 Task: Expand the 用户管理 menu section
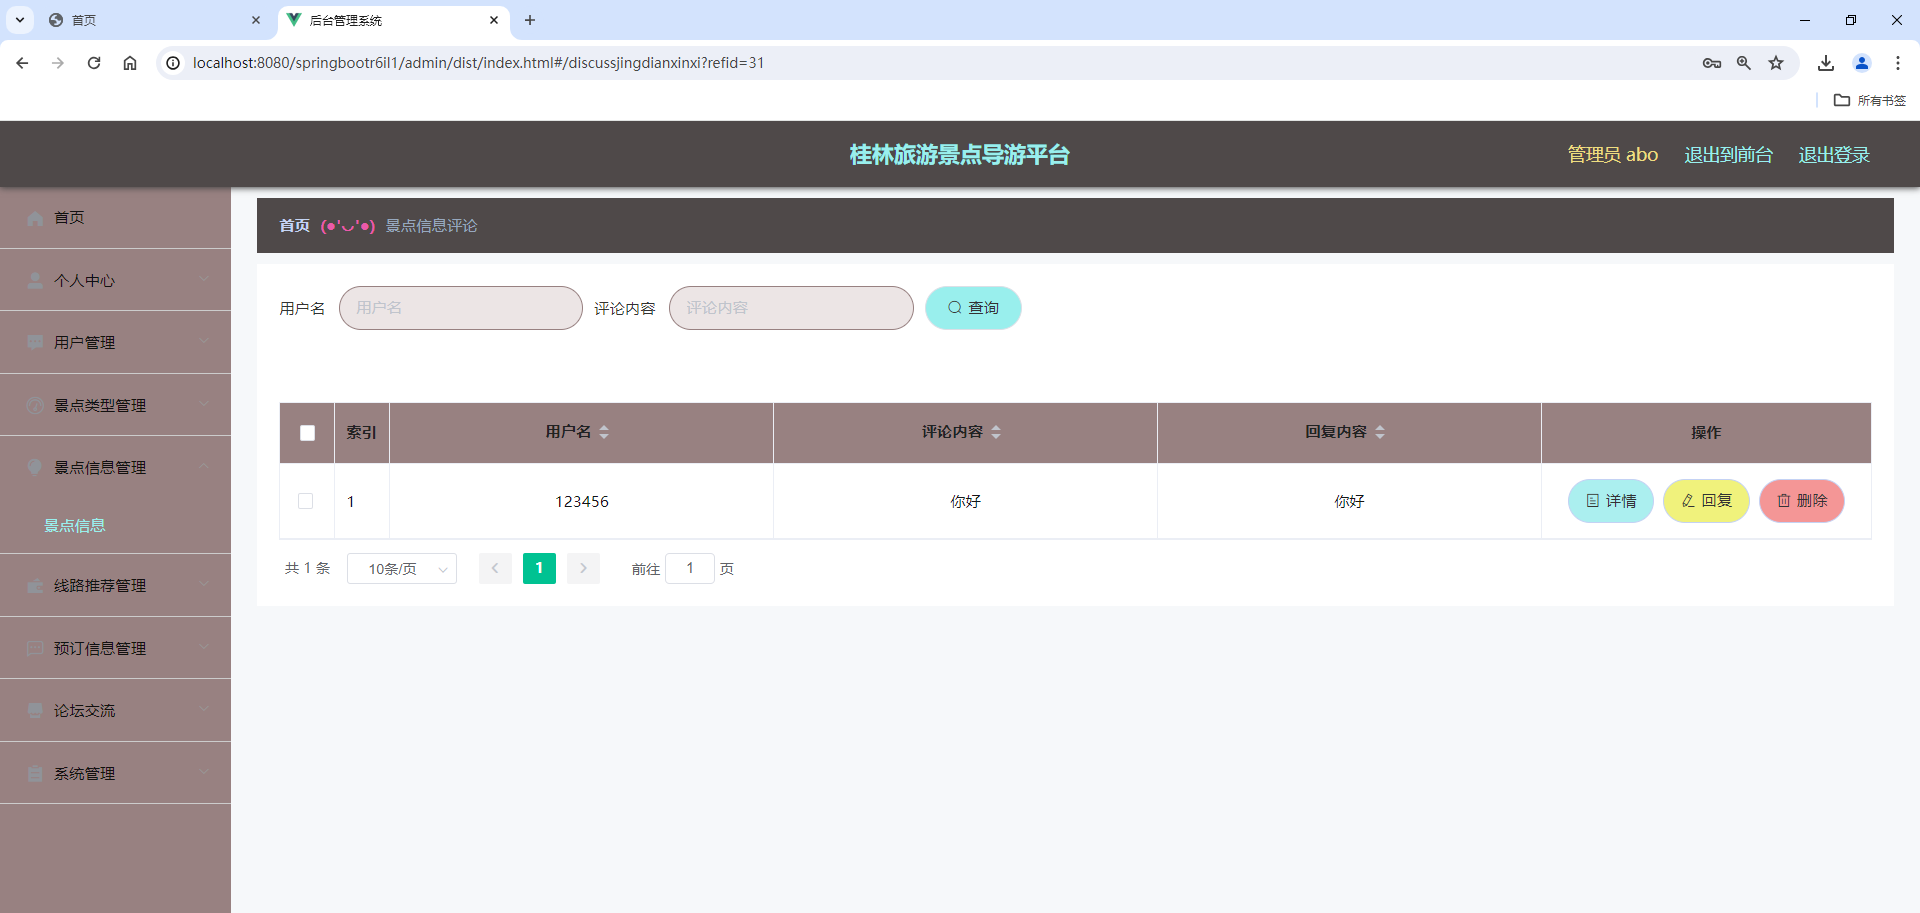coord(85,341)
